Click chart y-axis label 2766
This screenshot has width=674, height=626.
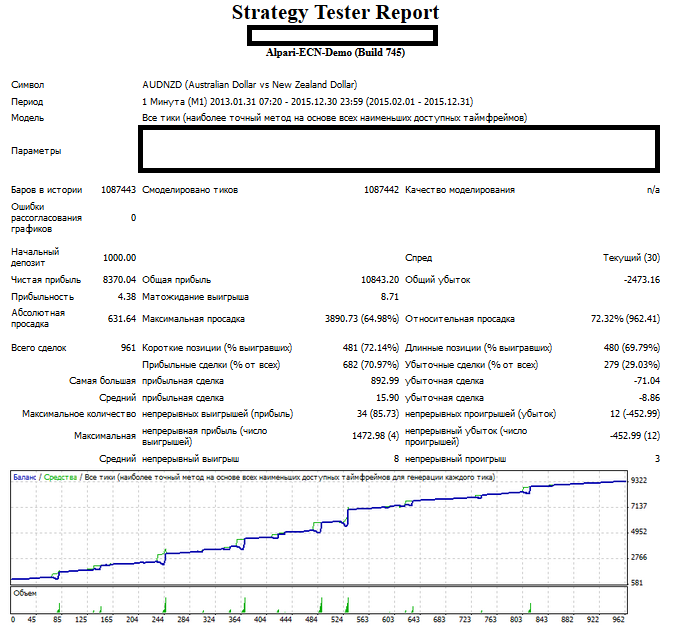[639, 557]
